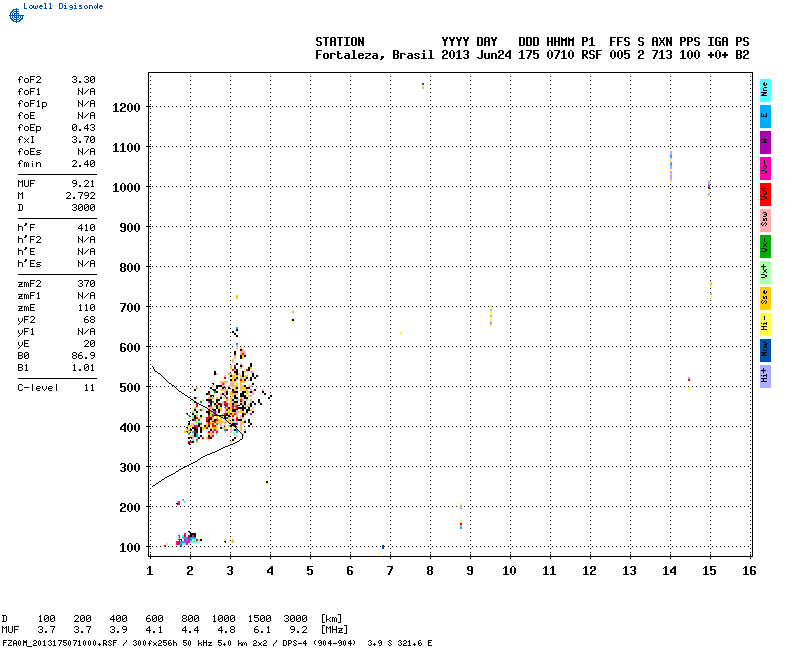Select the cyan NNE legend swatch
Screen dimensions: 800x650
click(765, 91)
